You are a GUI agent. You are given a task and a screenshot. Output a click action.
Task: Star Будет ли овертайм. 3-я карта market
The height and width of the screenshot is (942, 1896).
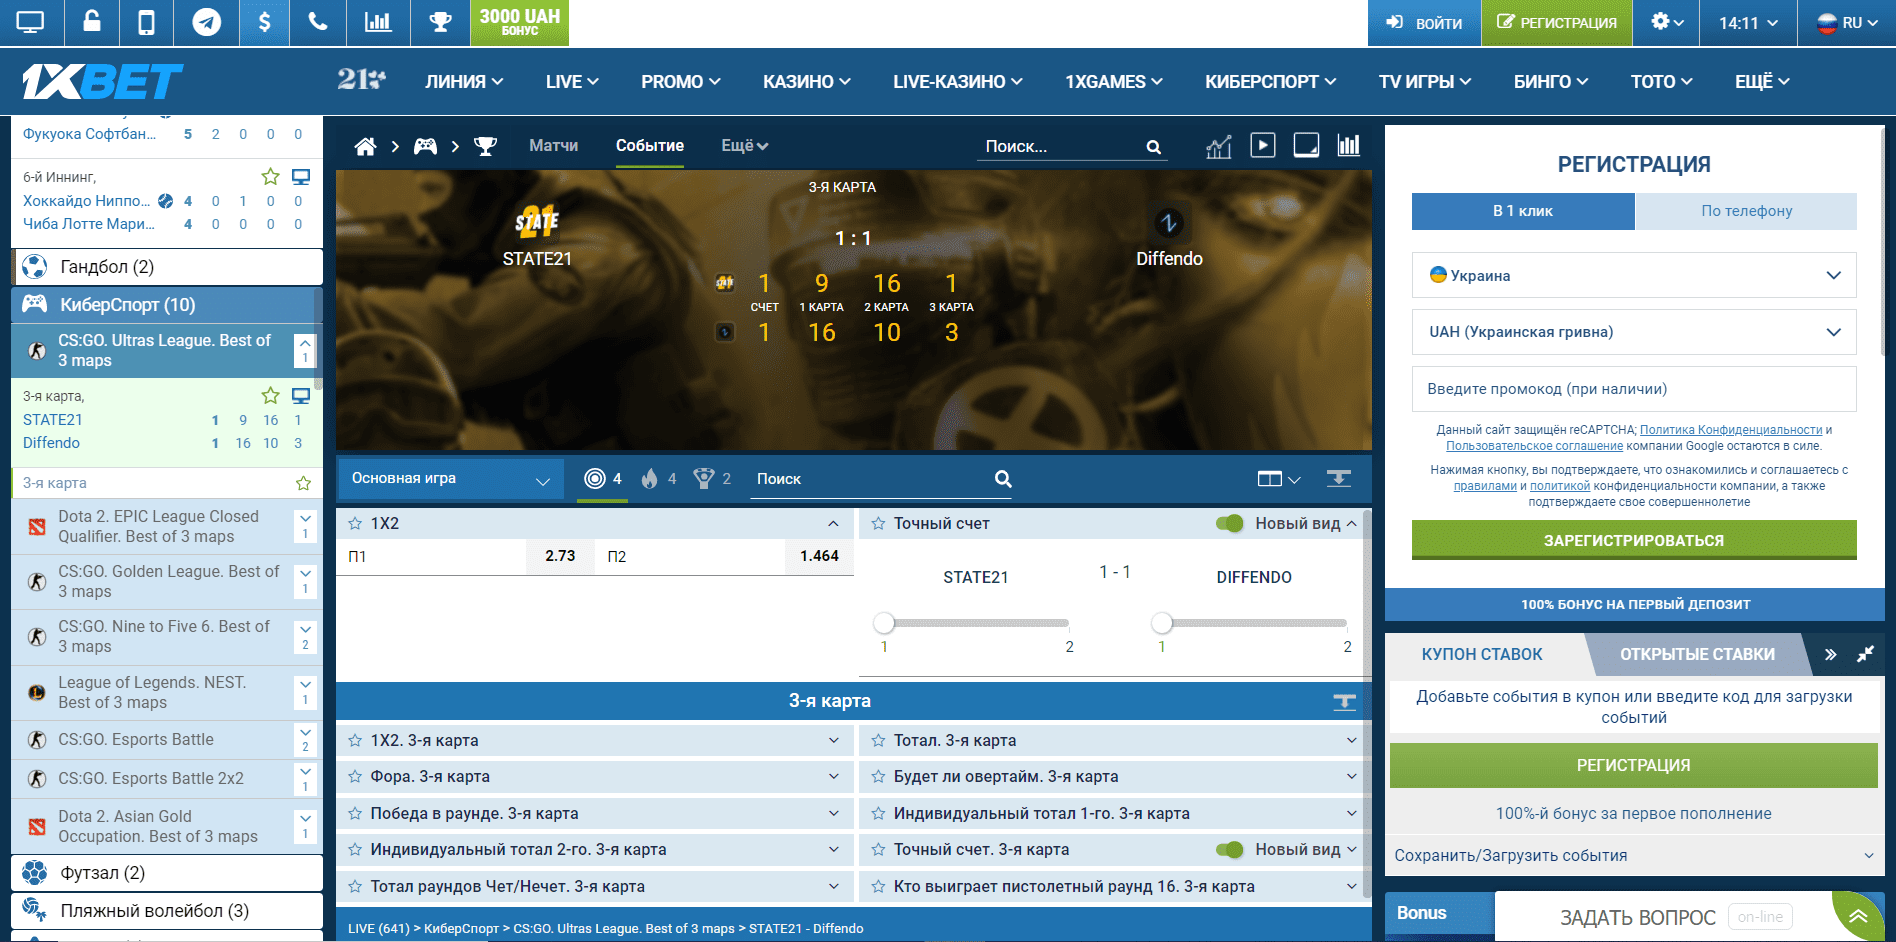tap(878, 776)
